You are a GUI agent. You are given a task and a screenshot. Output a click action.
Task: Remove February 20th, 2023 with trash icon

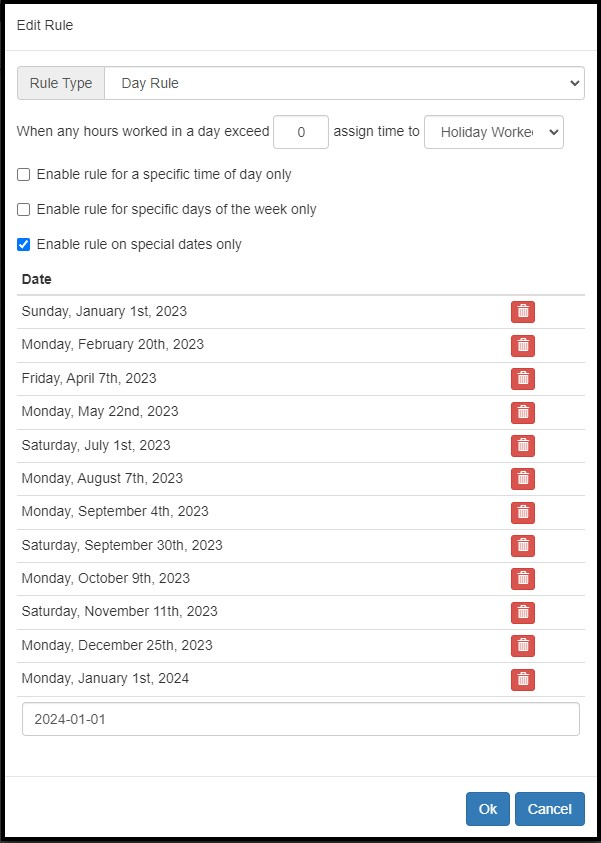(523, 345)
